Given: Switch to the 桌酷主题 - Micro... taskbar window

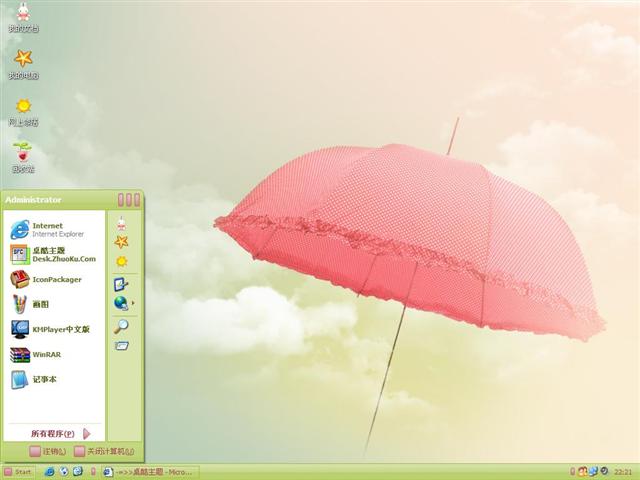Looking at the screenshot, I should click(150, 472).
